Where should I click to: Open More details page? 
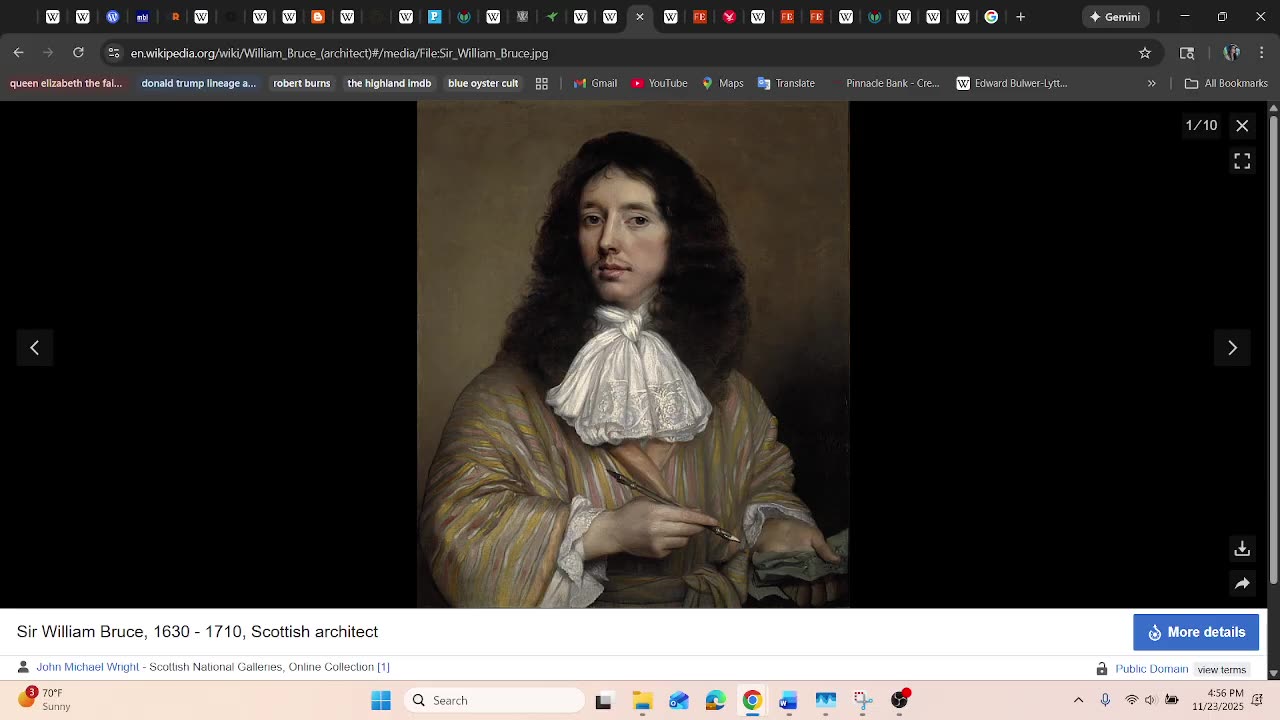tap(1196, 632)
